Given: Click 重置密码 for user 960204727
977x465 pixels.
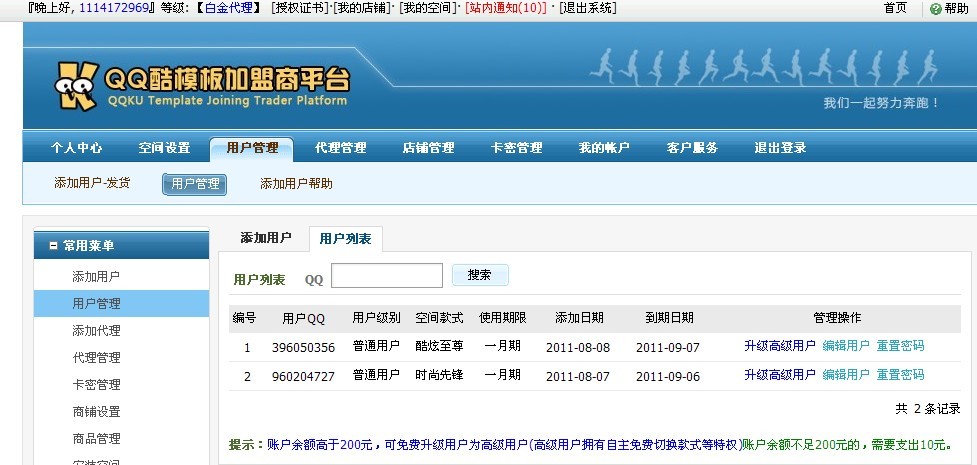Looking at the screenshot, I should (x=900, y=375).
